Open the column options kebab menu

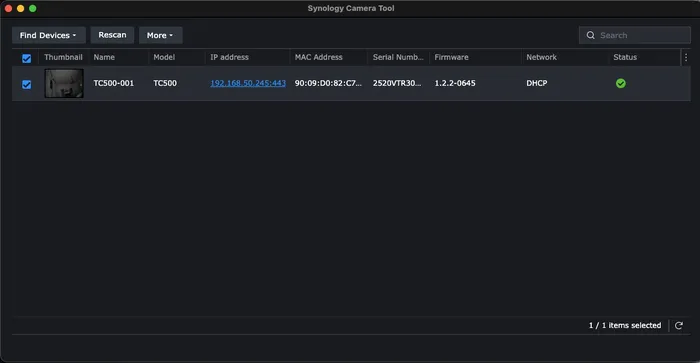click(x=686, y=57)
